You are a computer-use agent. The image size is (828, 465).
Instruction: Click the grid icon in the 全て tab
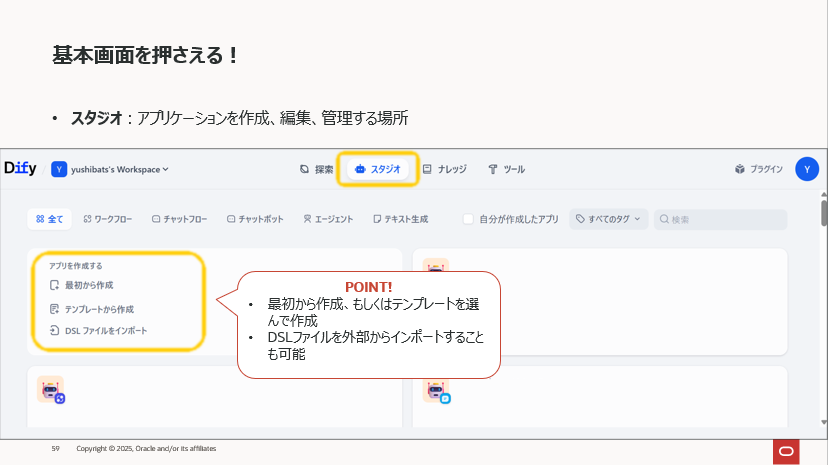click(40, 219)
